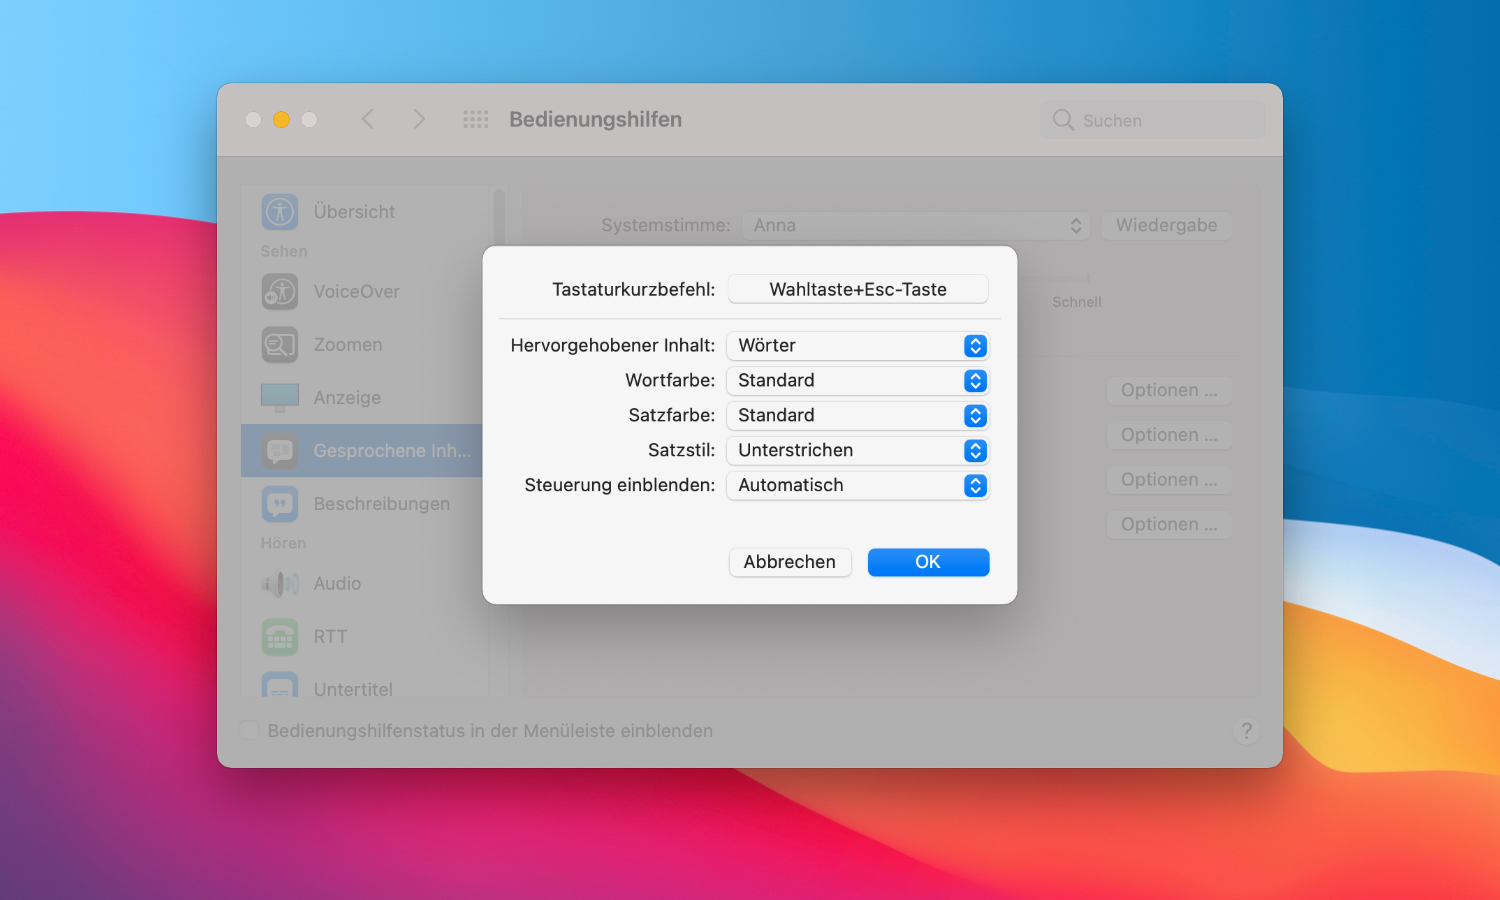Click the Übersicht accessibility icon
This screenshot has height=900, width=1500.
(280, 212)
